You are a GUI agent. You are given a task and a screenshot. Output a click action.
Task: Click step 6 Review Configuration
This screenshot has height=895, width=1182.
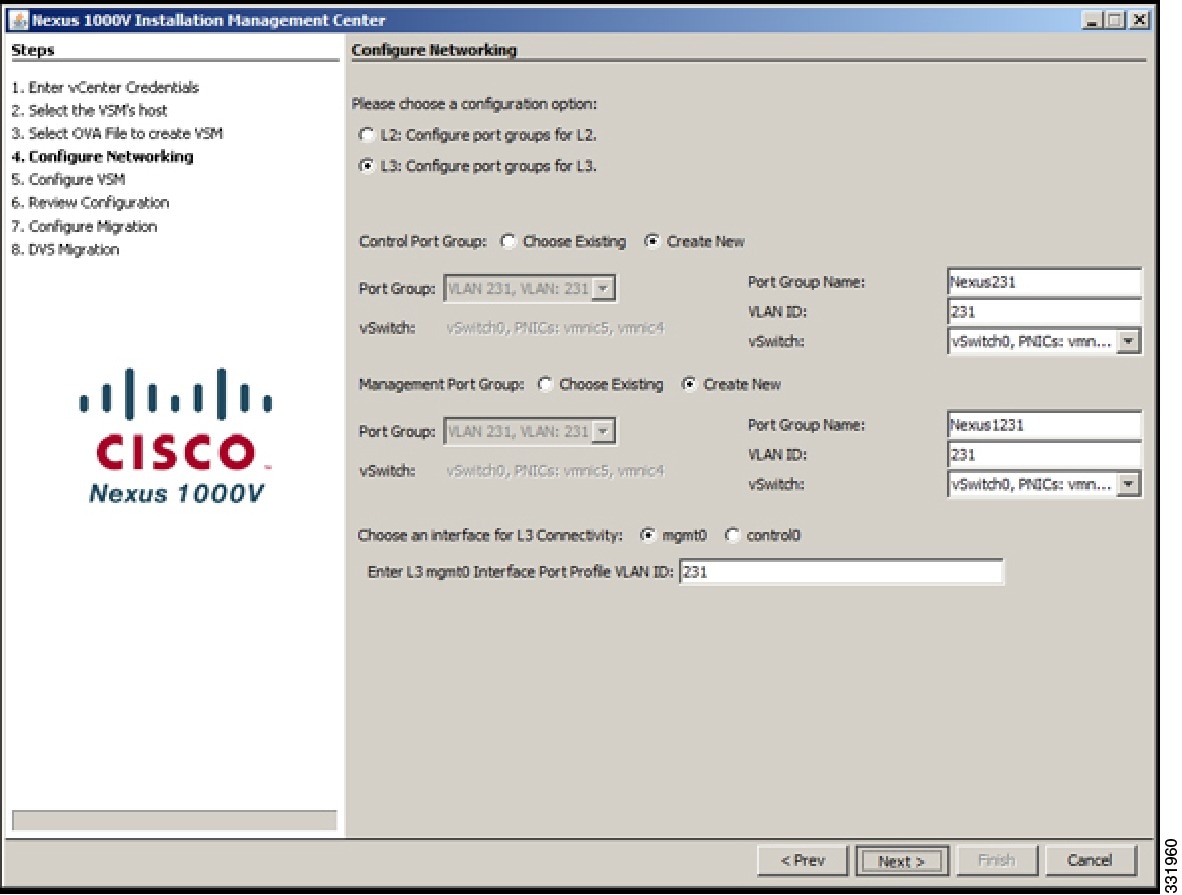coord(90,203)
